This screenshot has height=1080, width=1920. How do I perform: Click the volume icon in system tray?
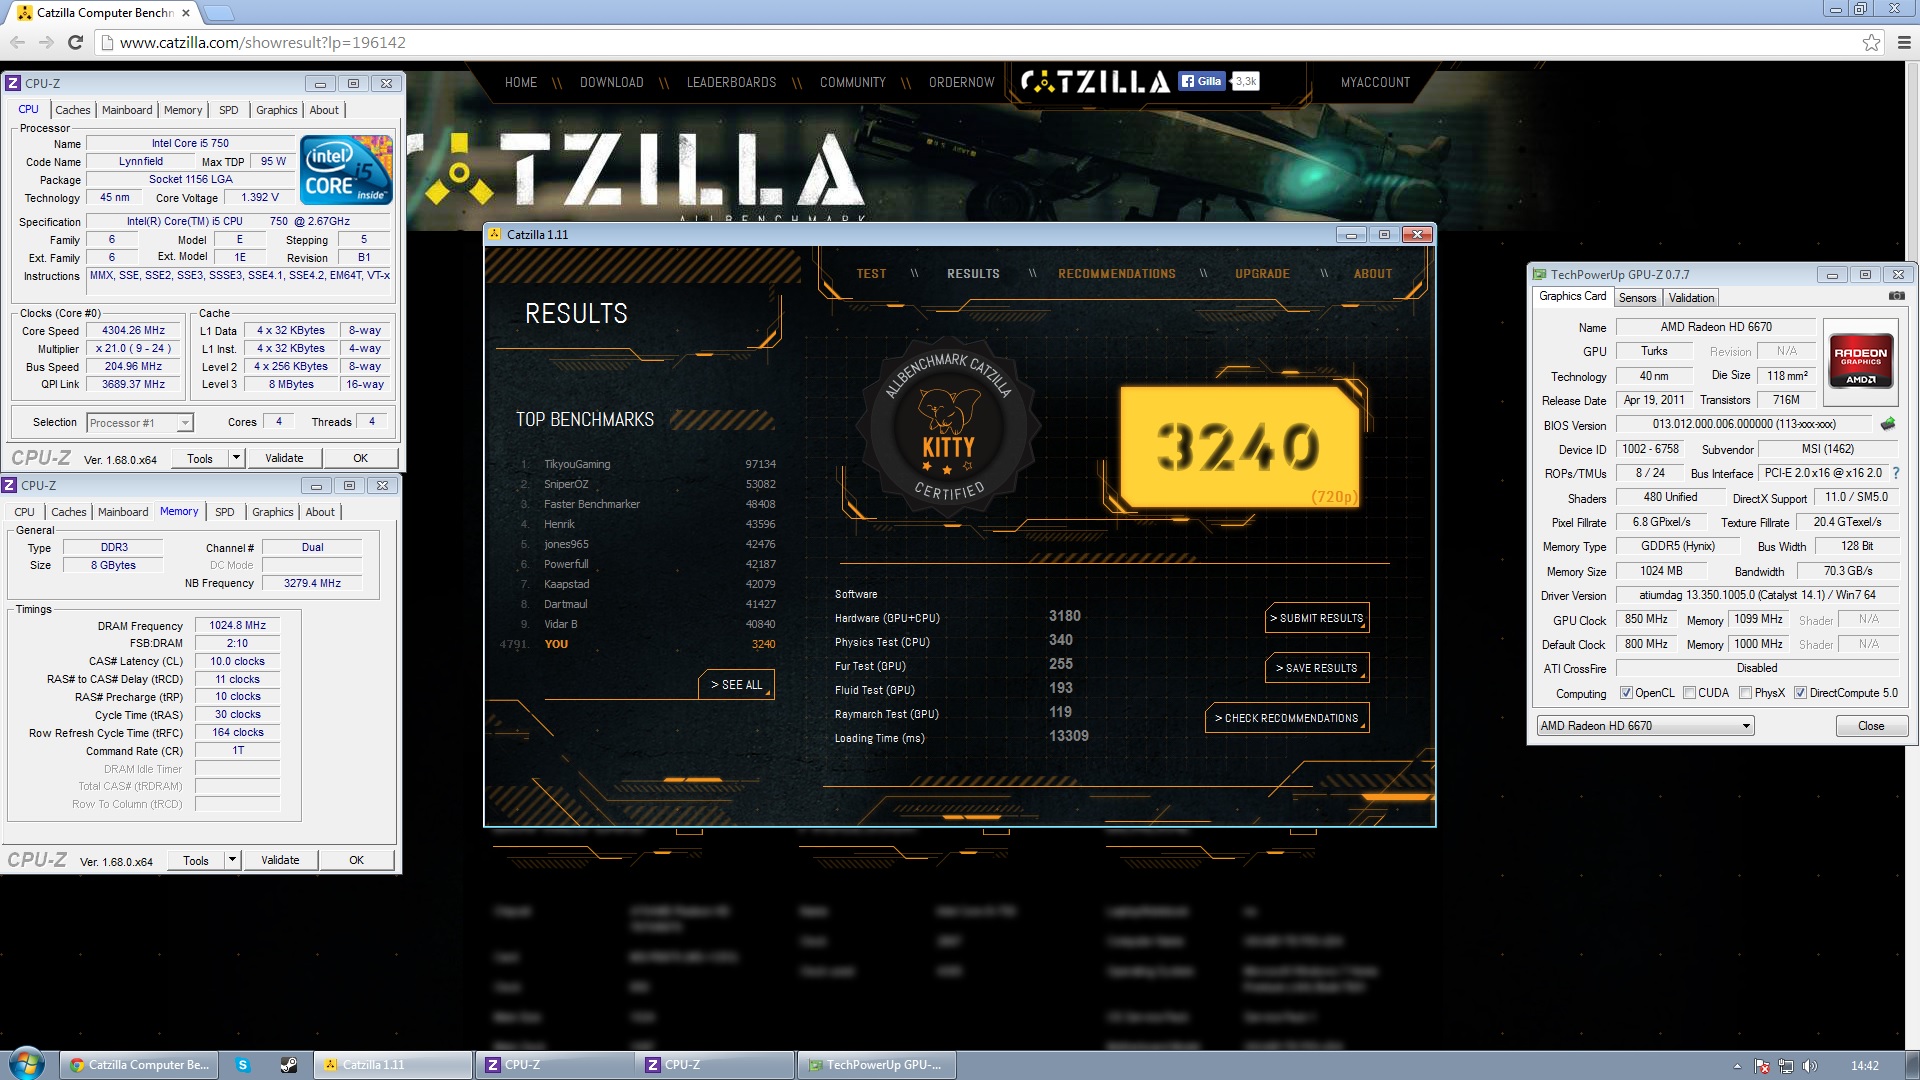pyautogui.click(x=1809, y=1066)
